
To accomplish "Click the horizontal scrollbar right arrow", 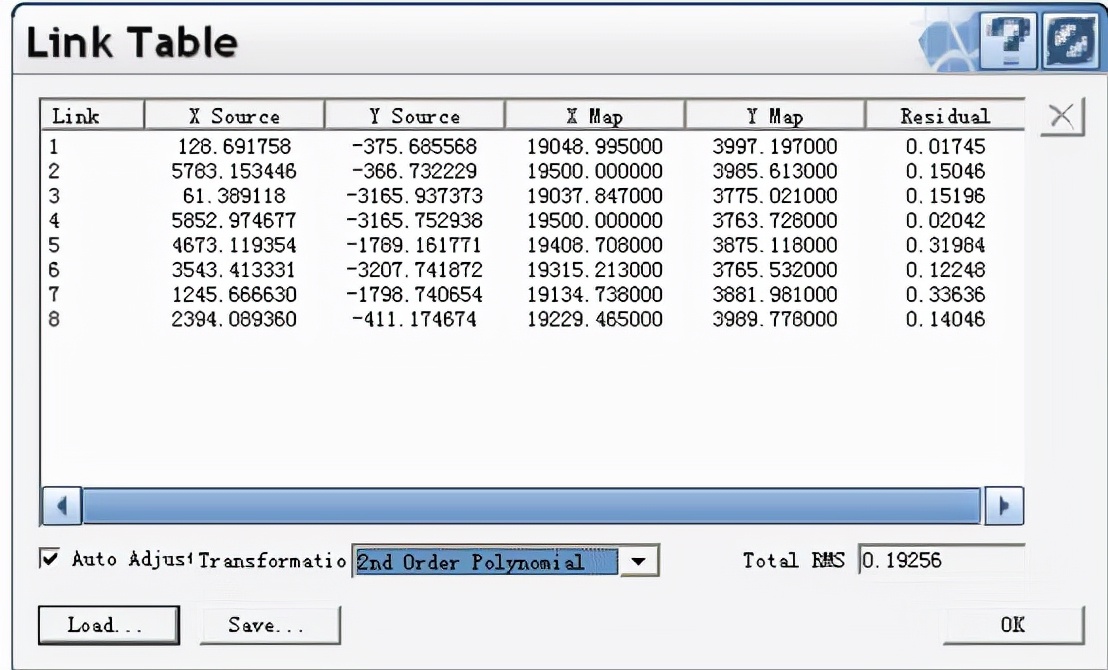I will coord(1003,506).
